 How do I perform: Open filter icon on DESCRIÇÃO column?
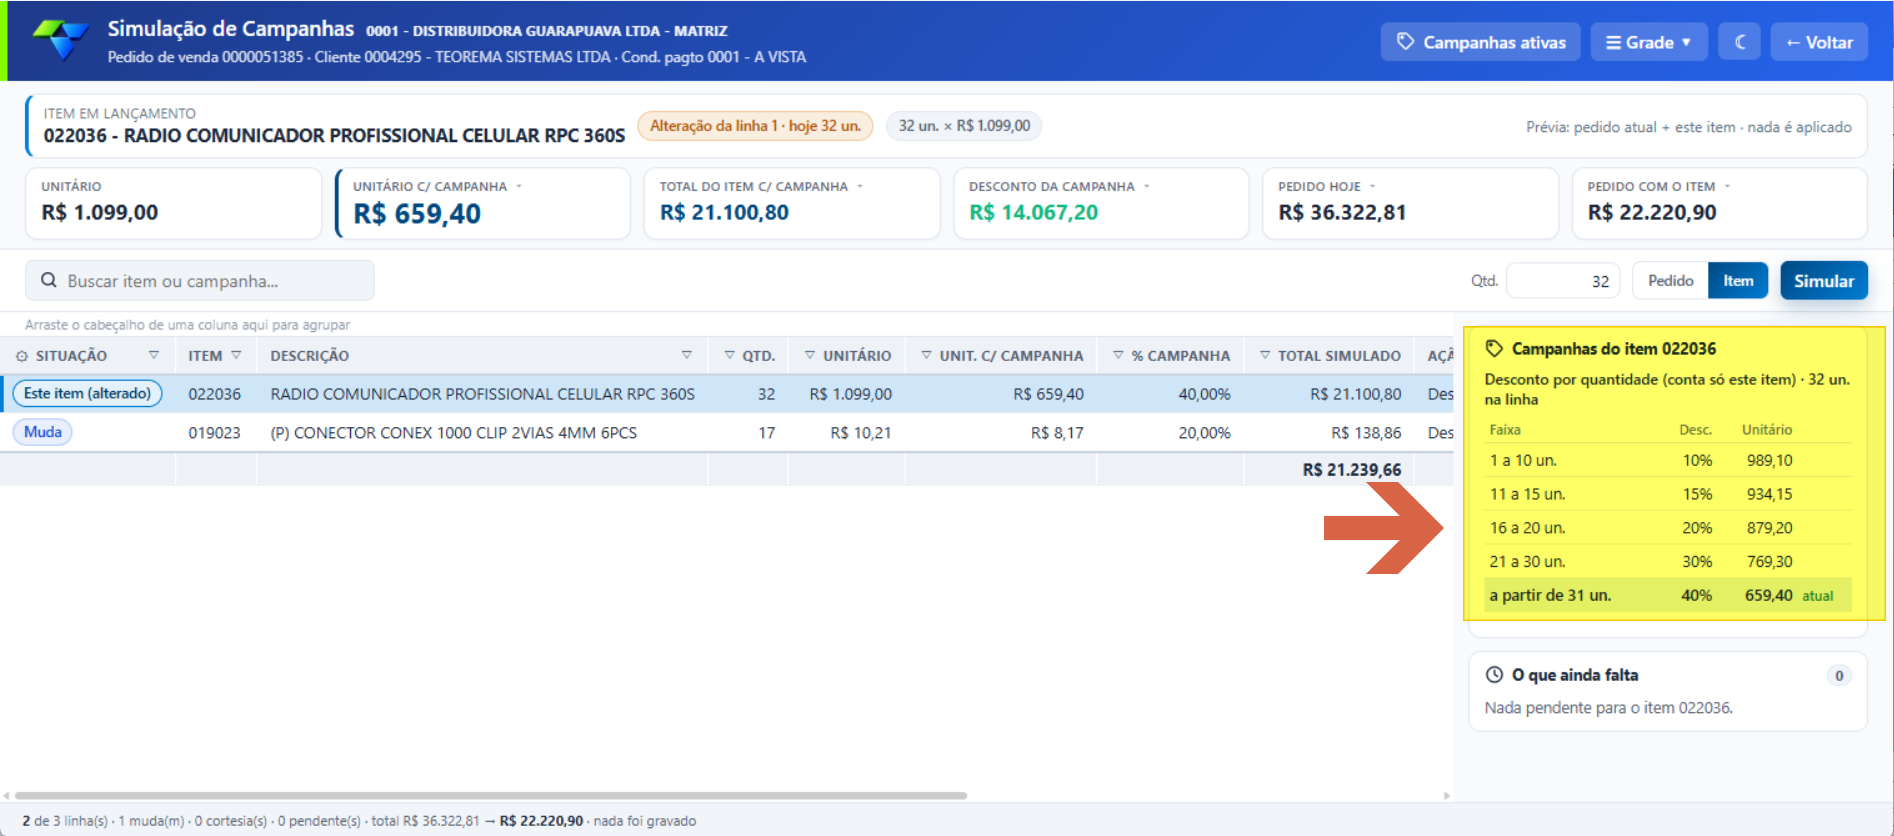[x=687, y=355]
